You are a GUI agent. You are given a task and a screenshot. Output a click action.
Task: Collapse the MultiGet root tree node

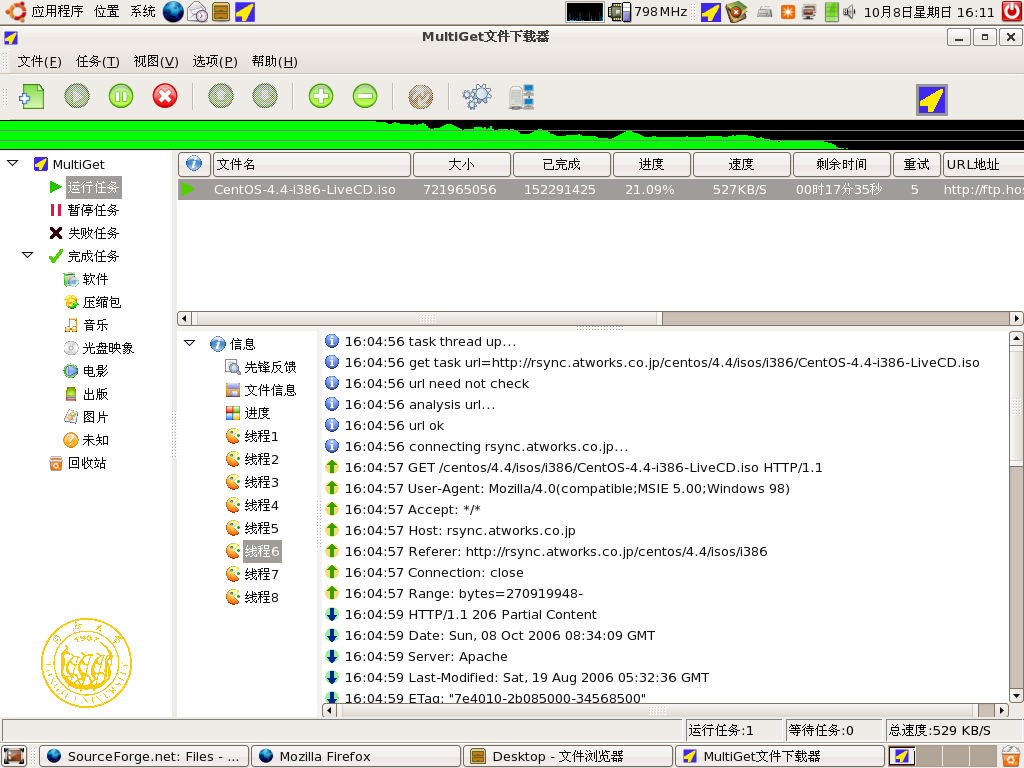(12, 163)
